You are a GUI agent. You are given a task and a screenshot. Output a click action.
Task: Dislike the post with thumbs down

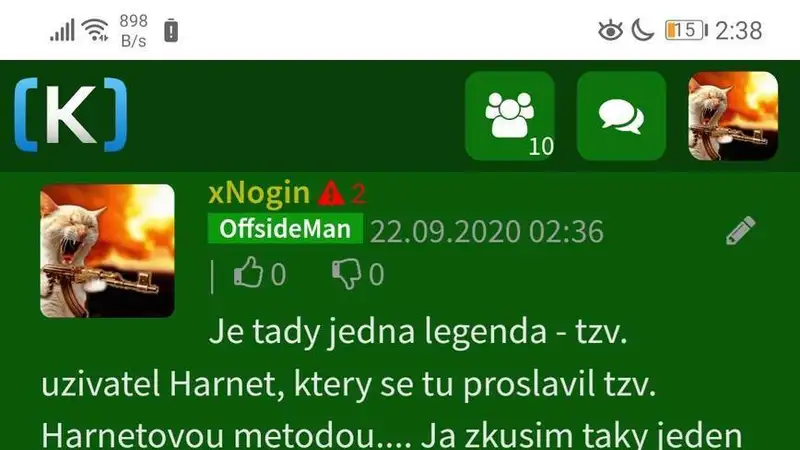[x=347, y=274]
